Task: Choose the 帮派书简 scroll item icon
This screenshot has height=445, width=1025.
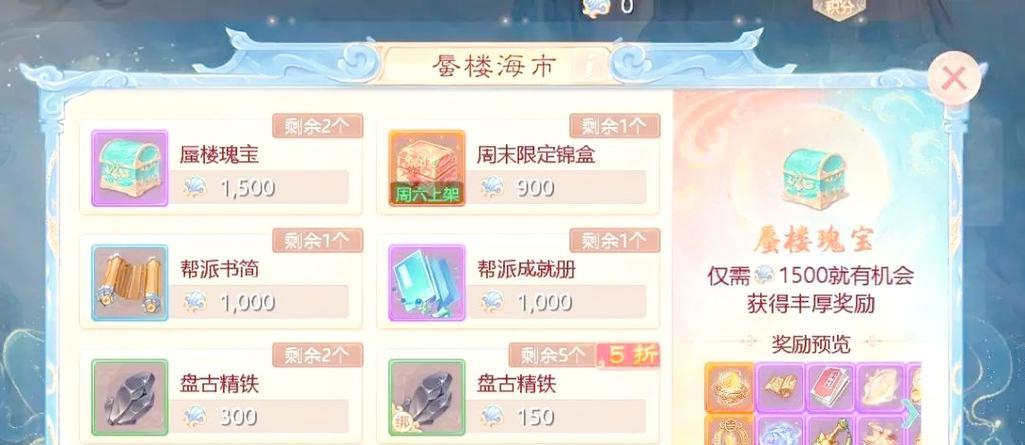Action: [x=129, y=283]
